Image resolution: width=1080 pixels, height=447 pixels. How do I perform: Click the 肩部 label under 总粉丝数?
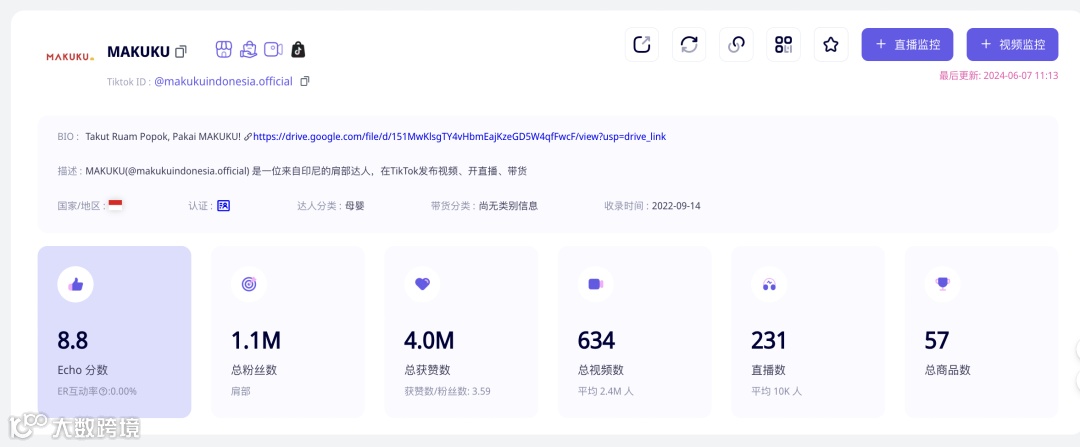(x=240, y=391)
